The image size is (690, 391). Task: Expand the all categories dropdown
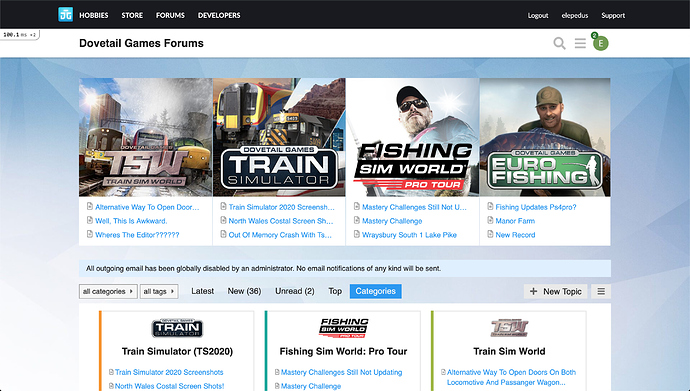[108, 291]
